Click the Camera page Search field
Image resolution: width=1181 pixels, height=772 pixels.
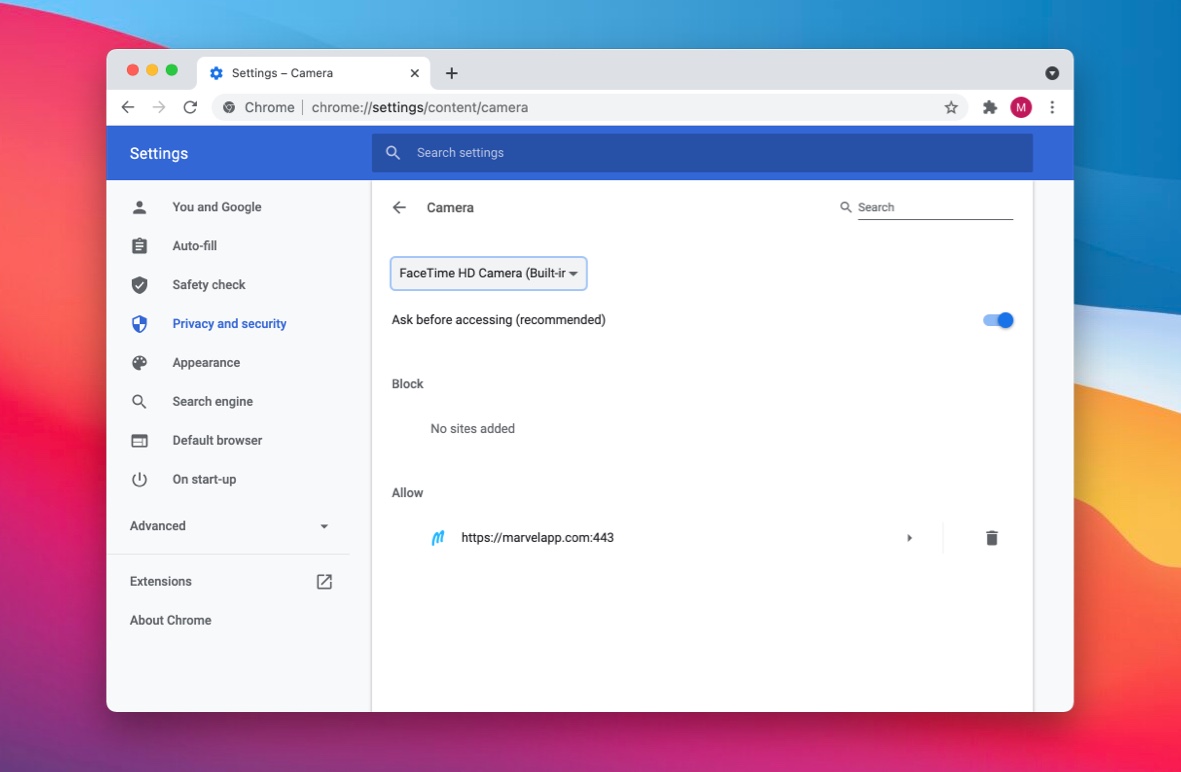click(x=935, y=207)
